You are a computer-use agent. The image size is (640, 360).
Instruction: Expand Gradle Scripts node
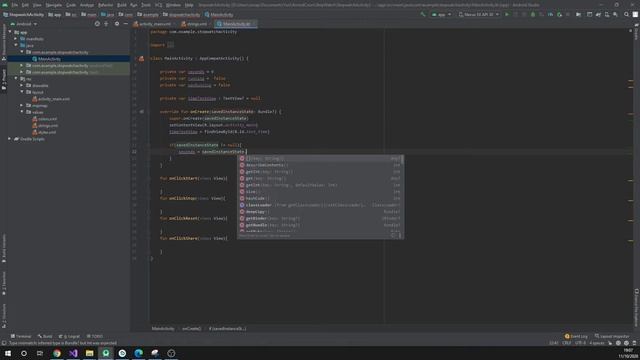point(10,139)
